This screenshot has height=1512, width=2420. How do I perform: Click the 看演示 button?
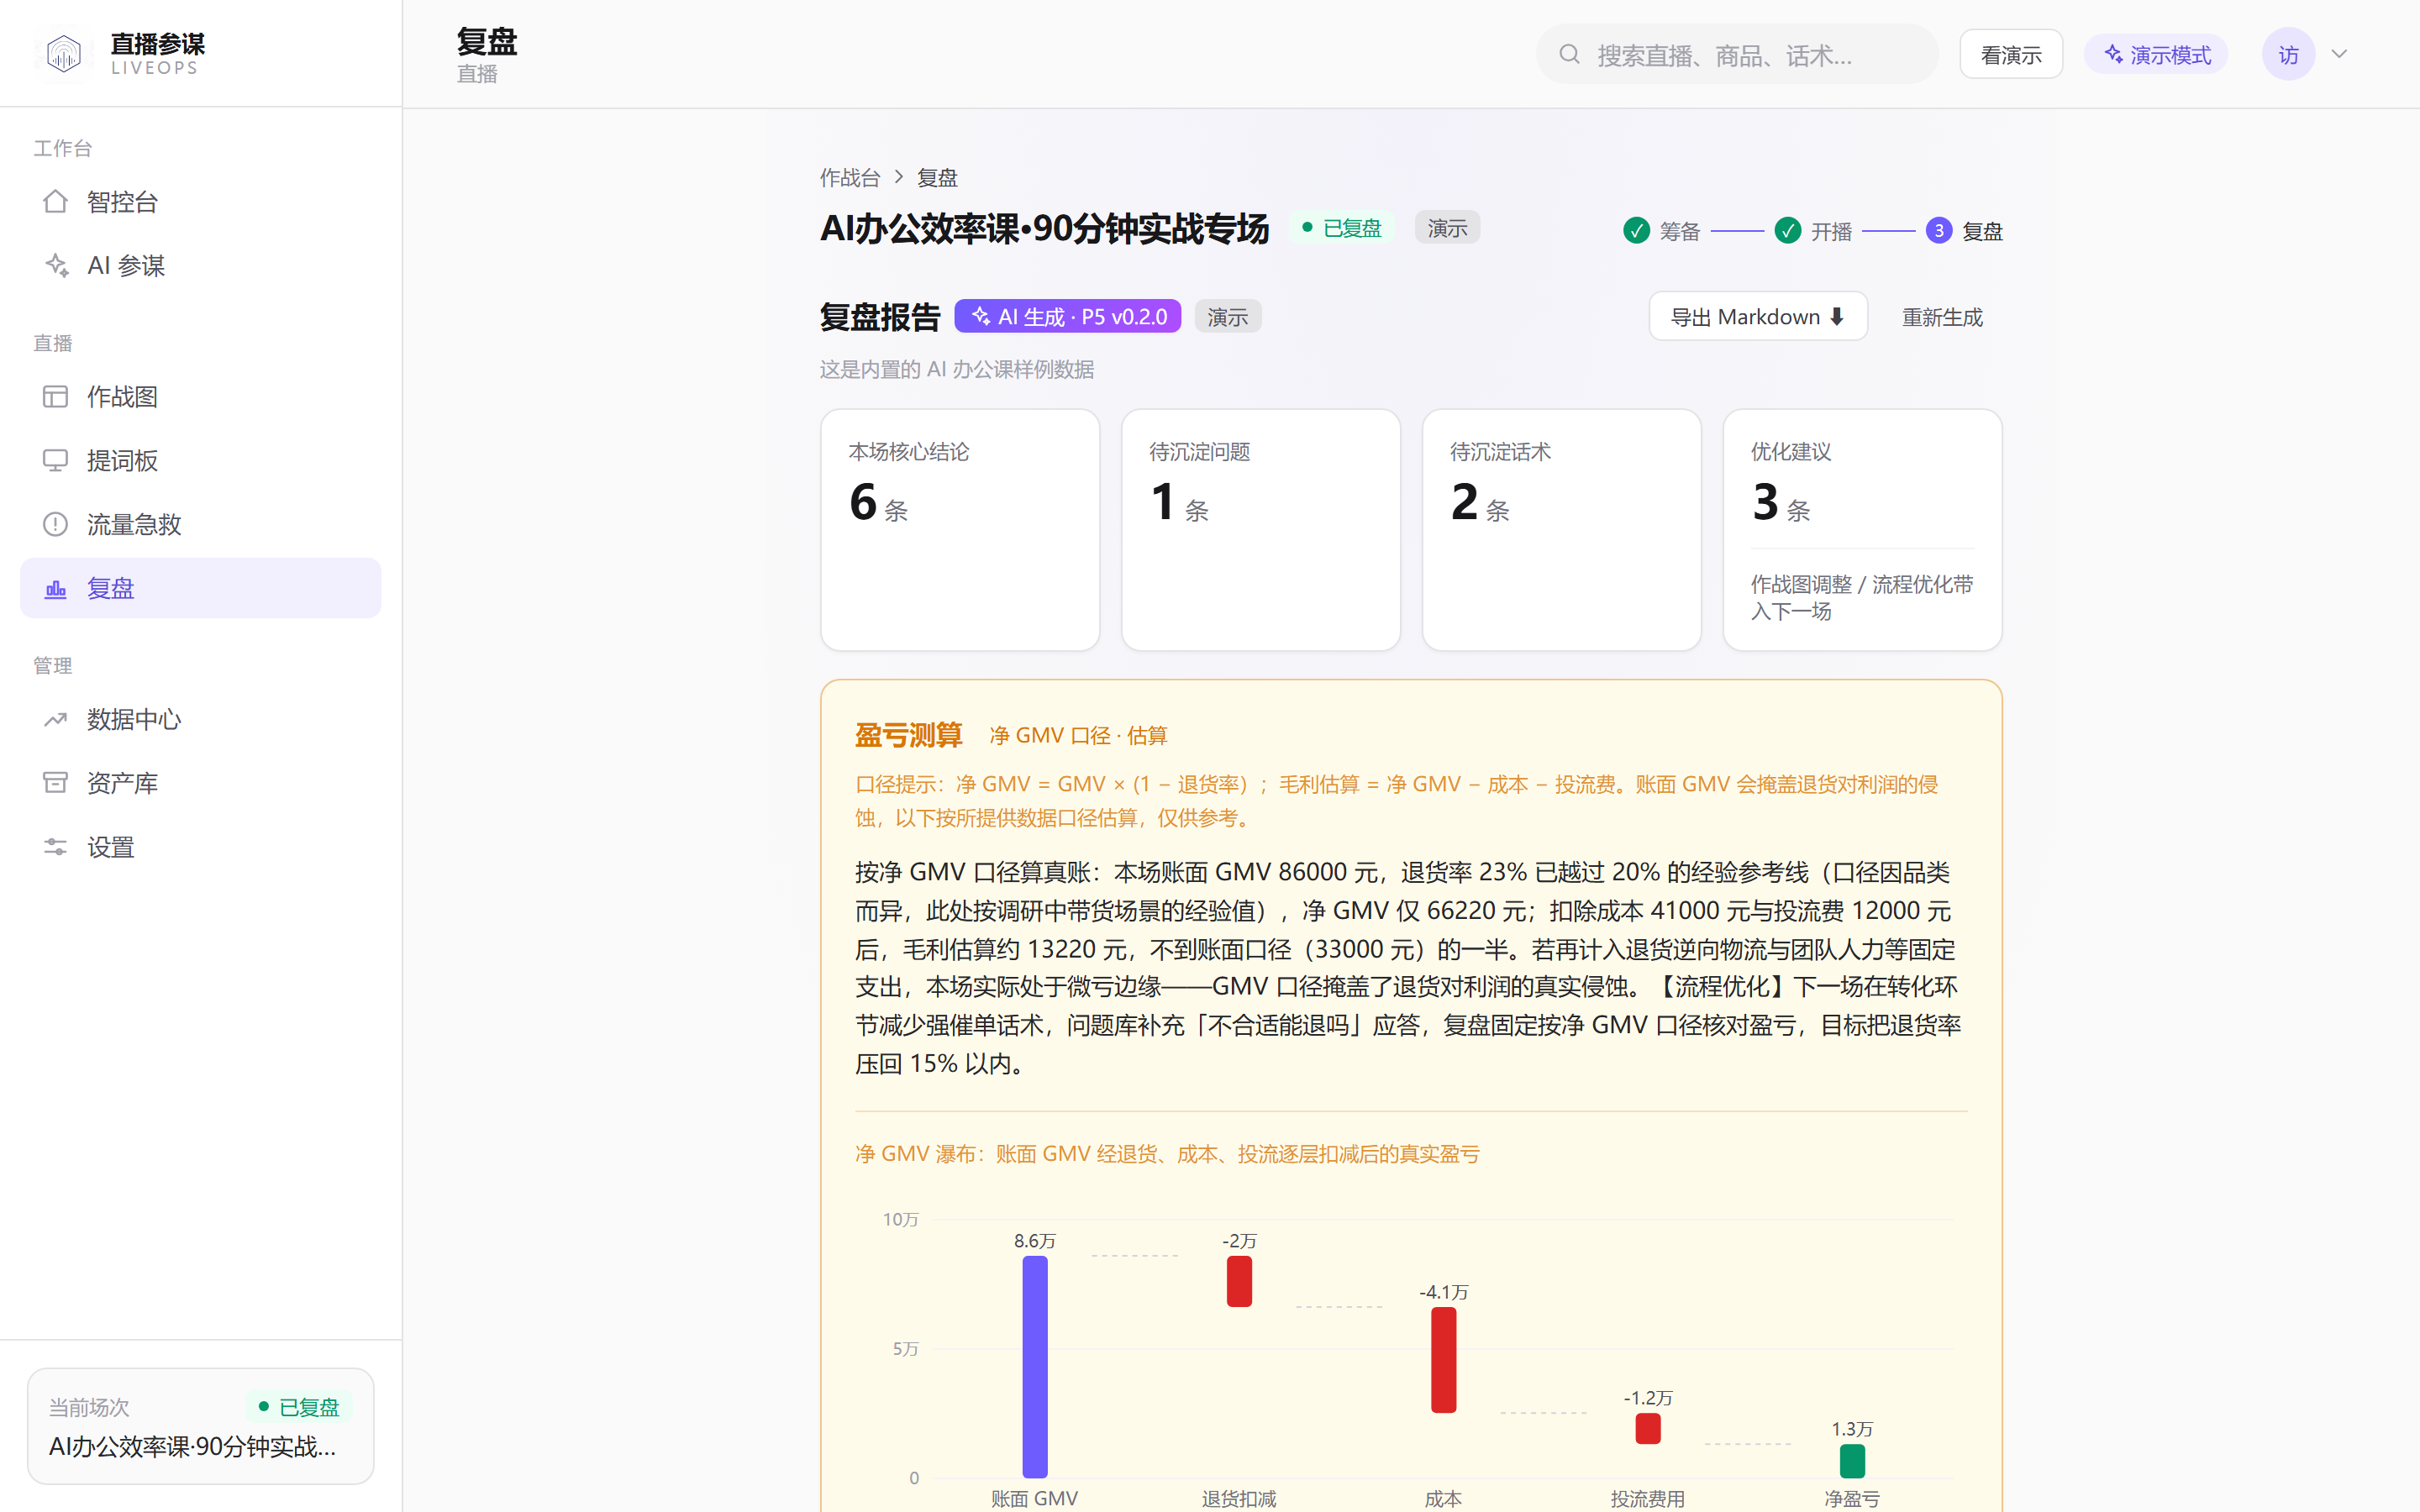tap(2011, 54)
